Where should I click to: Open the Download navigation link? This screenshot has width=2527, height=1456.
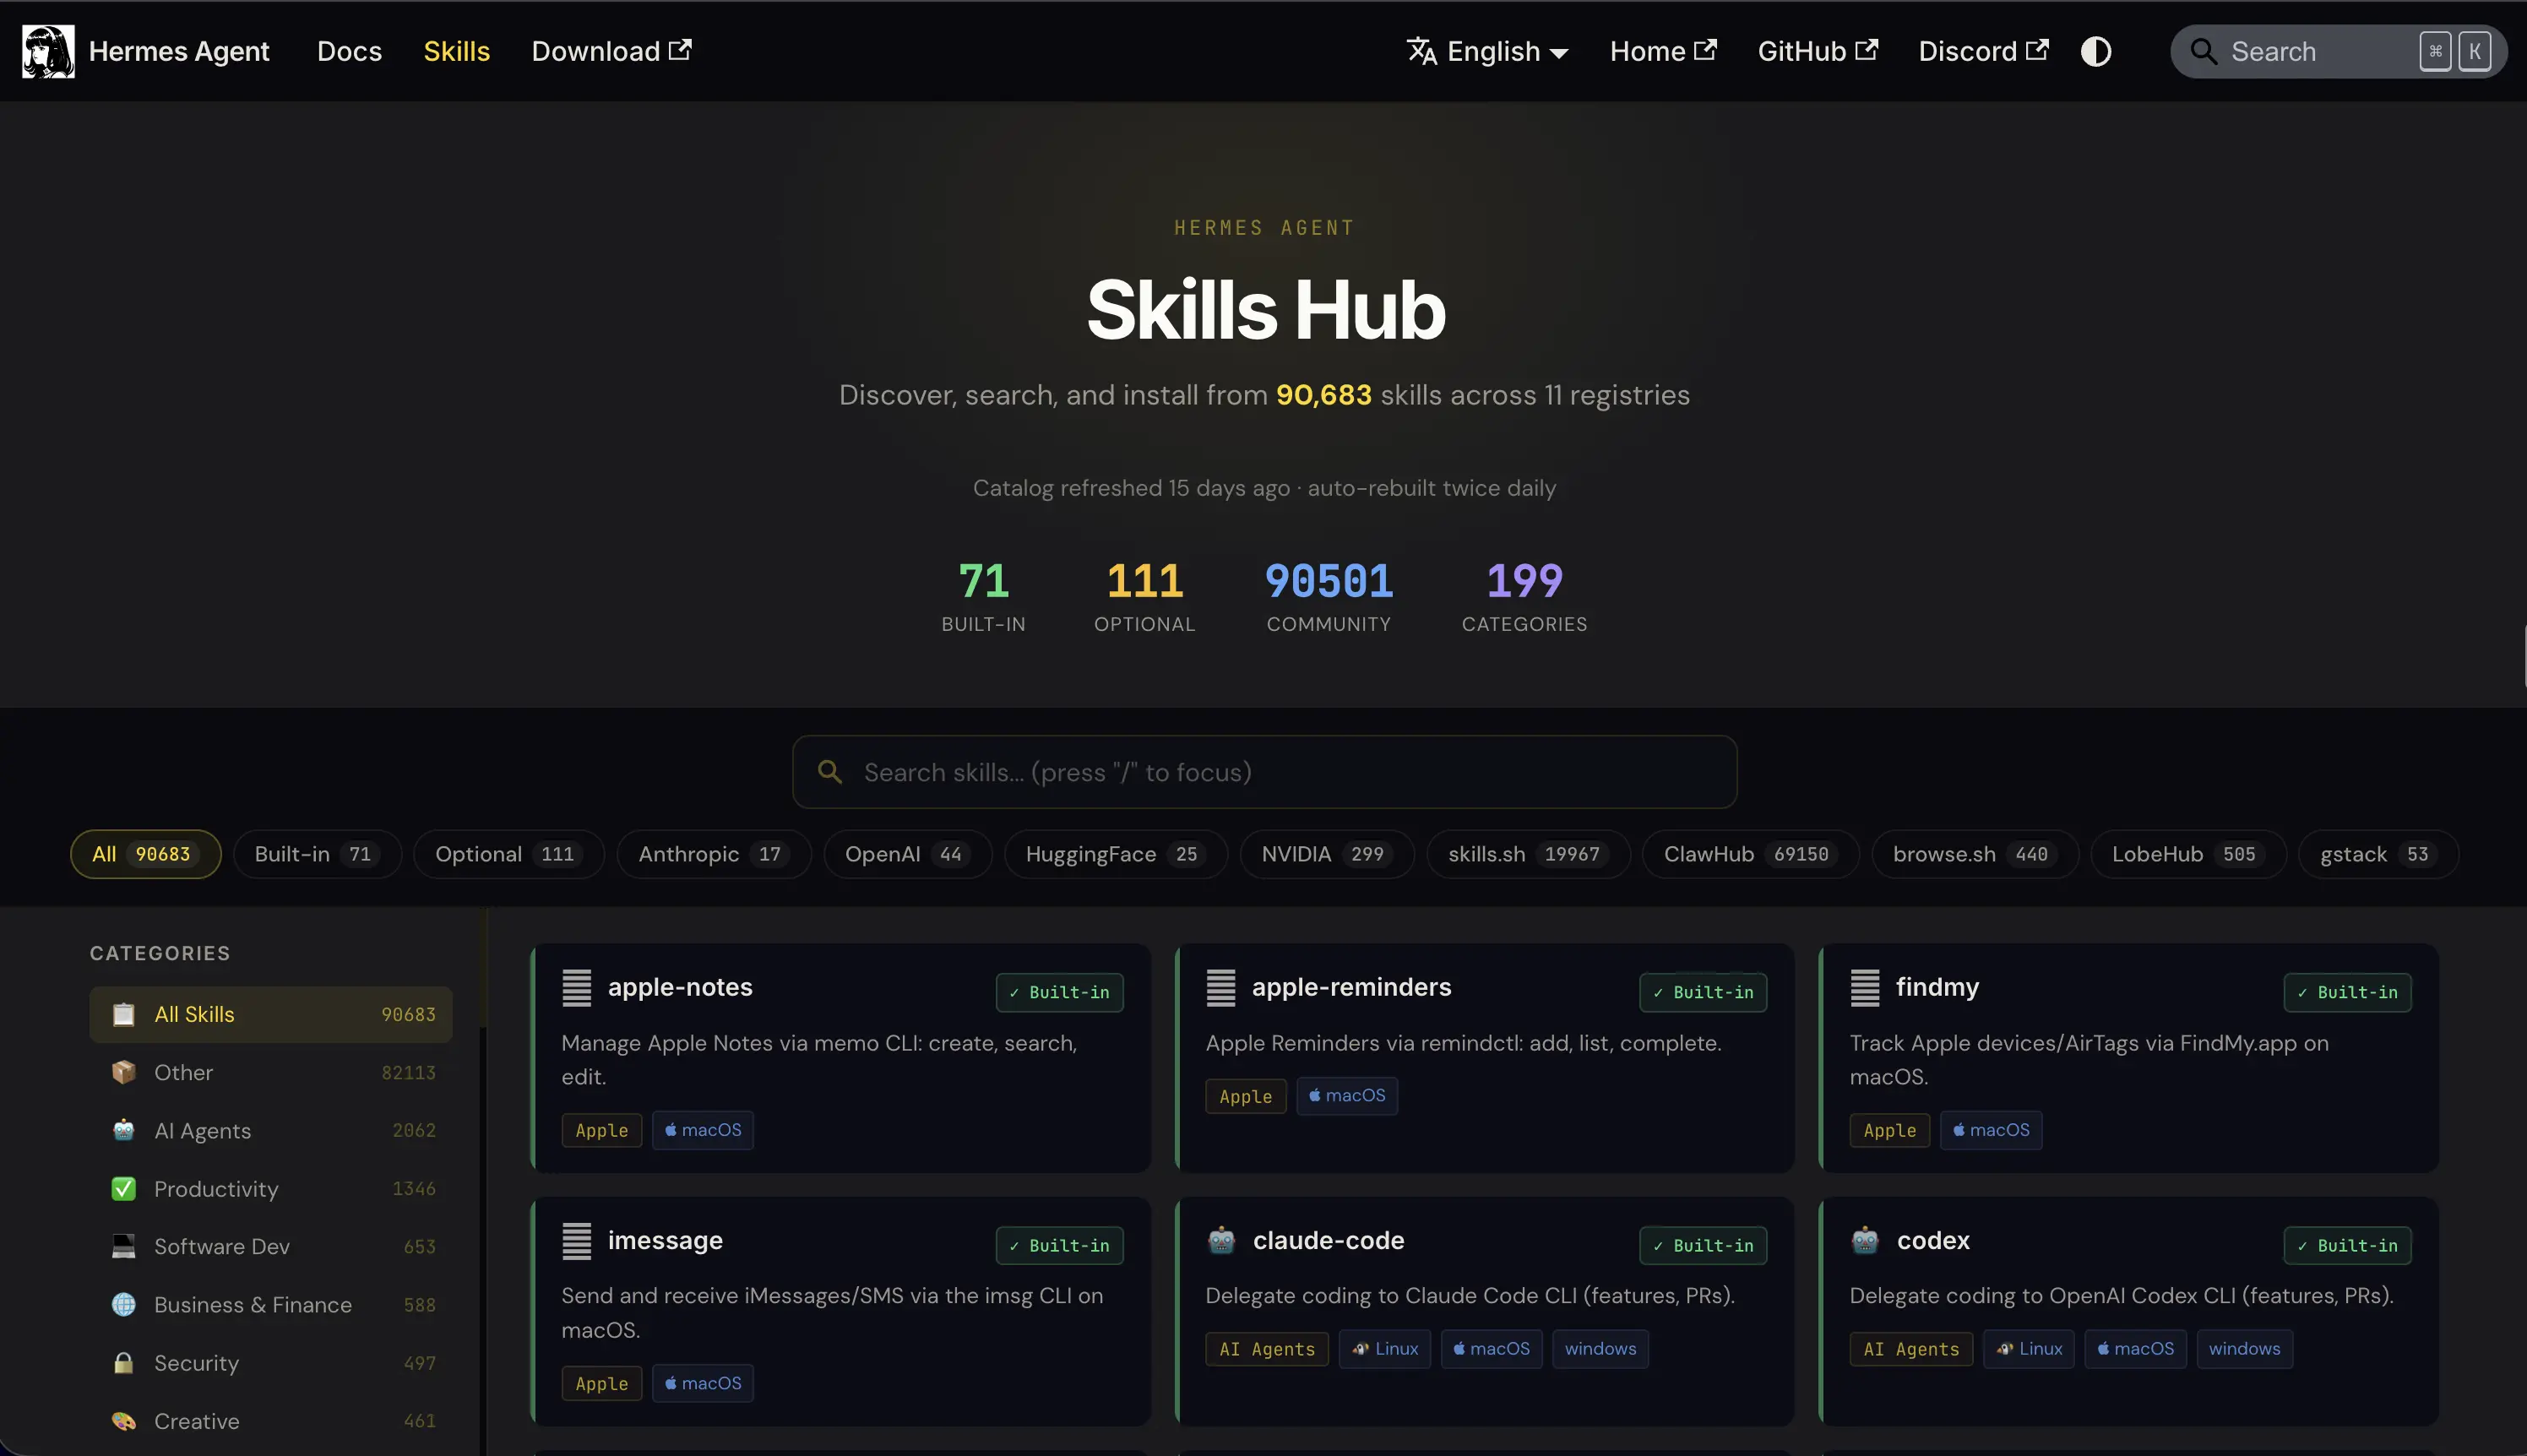click(611, 51)
